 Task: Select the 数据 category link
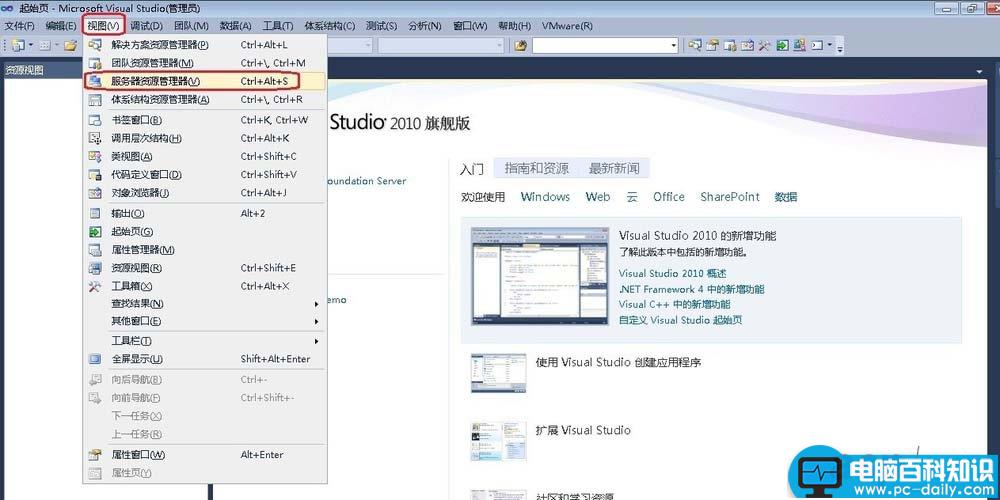786,197
